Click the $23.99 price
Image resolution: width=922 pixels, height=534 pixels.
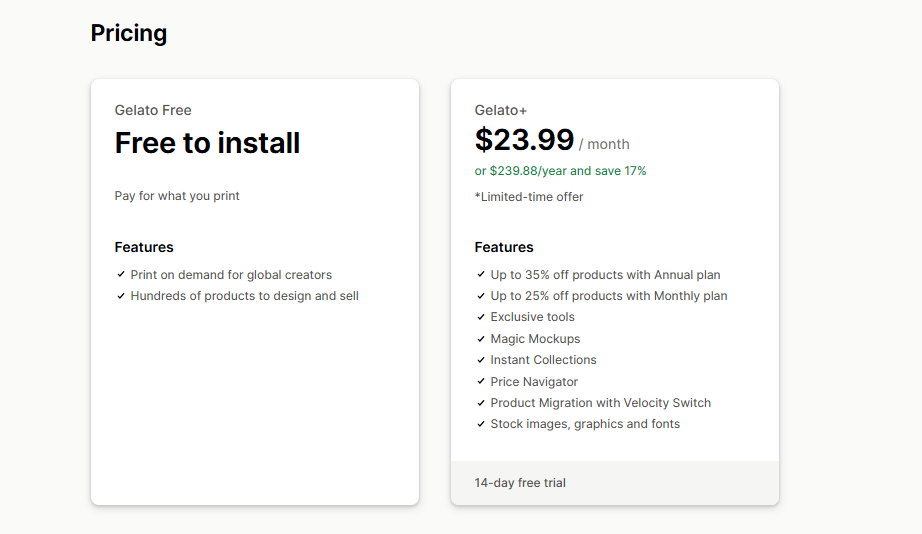pos(524,140)
